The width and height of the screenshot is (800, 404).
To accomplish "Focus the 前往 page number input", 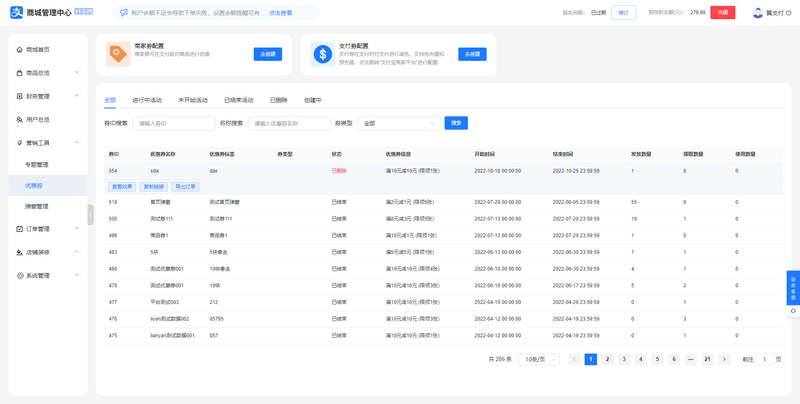I will pos(764,359).
